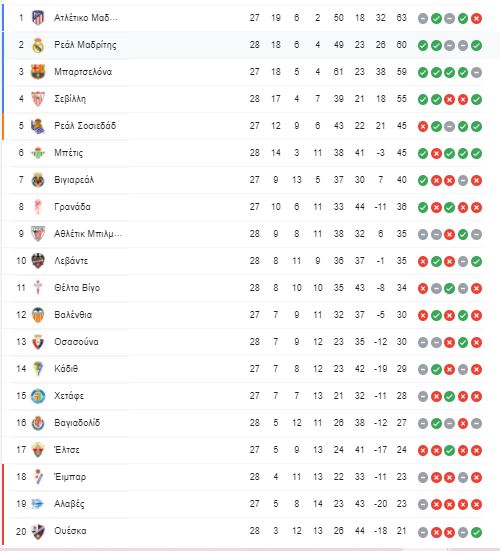This screenshot has width=500, height=551.
Task: Click Real Sociedad's red loss form icon
Action: click(423, 127)
